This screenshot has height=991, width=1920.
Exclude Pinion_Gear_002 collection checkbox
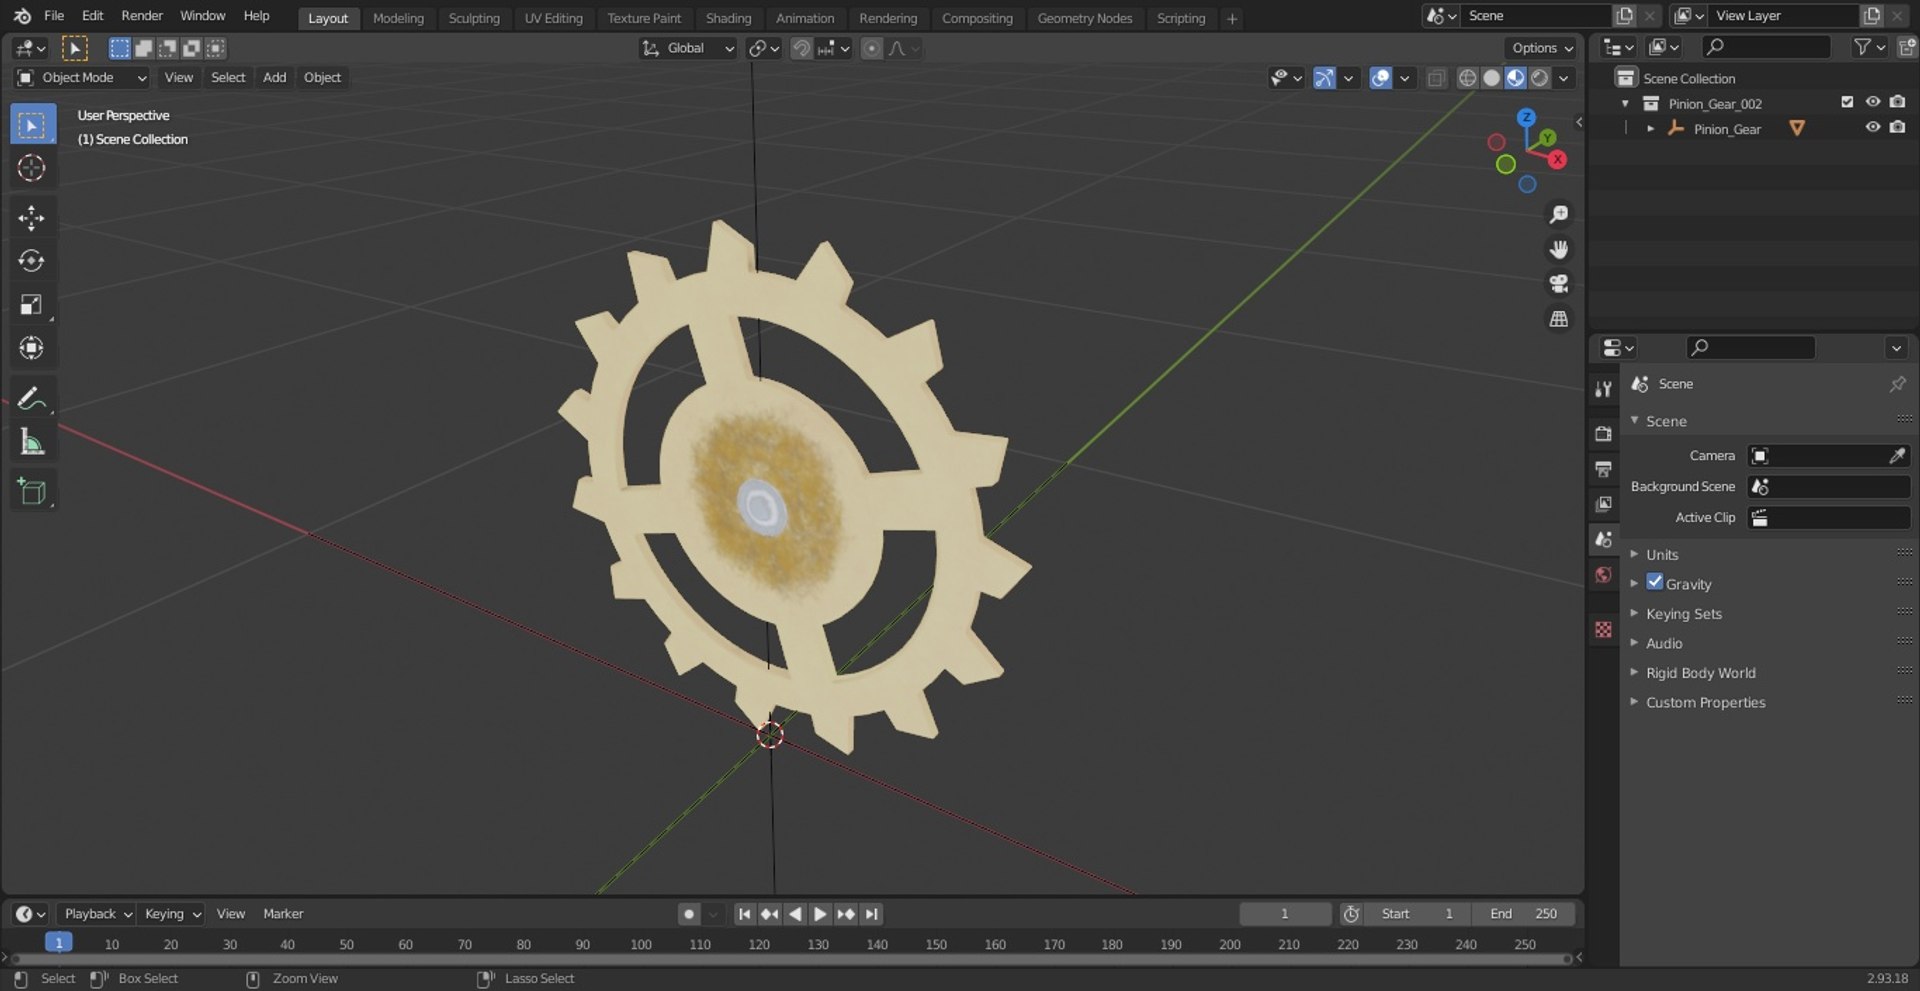(x=1847, y=102)
